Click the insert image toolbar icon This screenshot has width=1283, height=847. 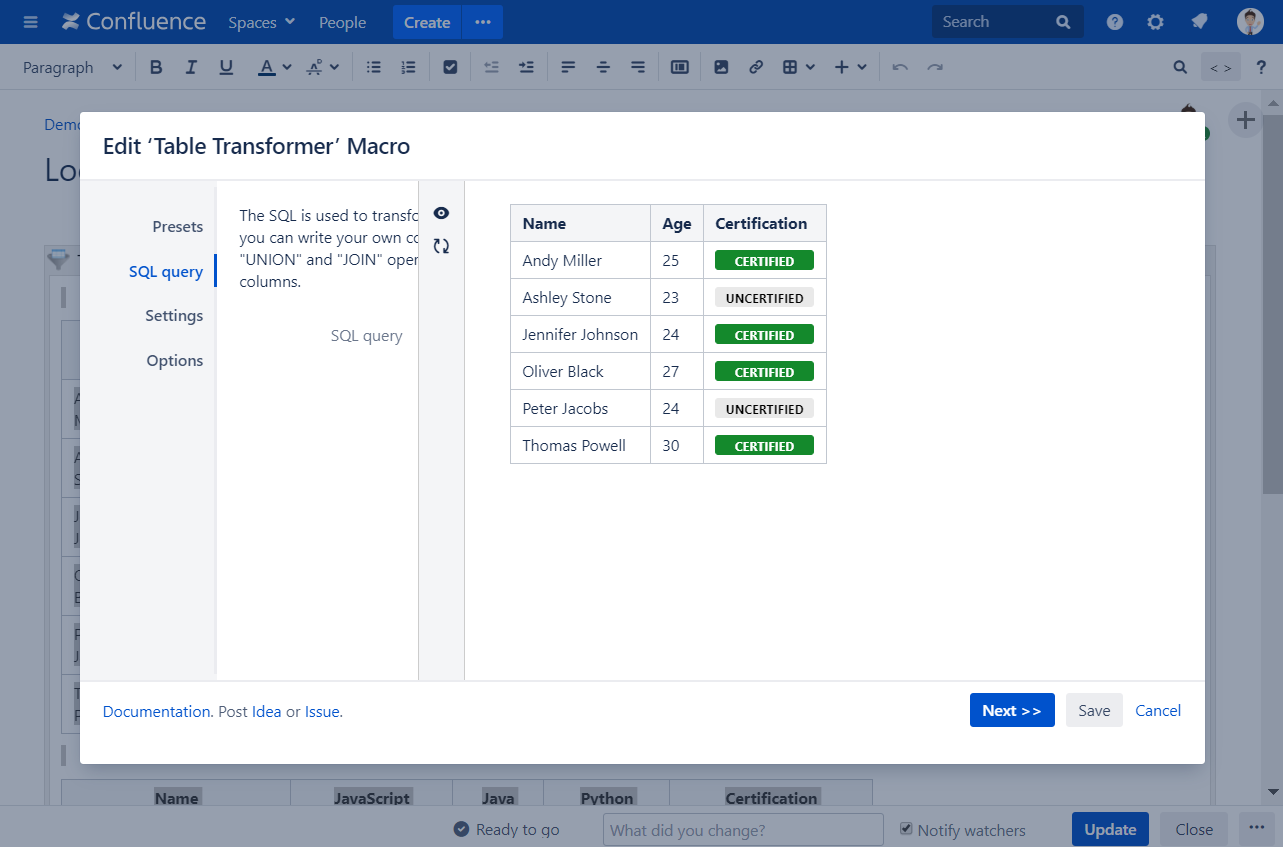coord(721,67)
